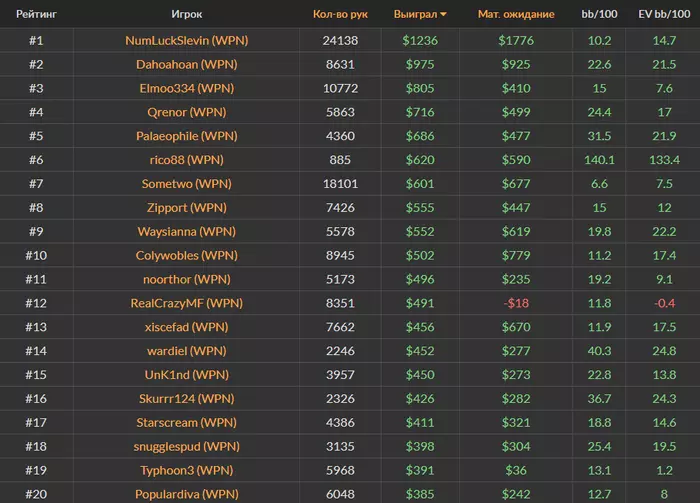Click the Игрок column header
Viewport: 700px width, 503px height.
[187, 14]
